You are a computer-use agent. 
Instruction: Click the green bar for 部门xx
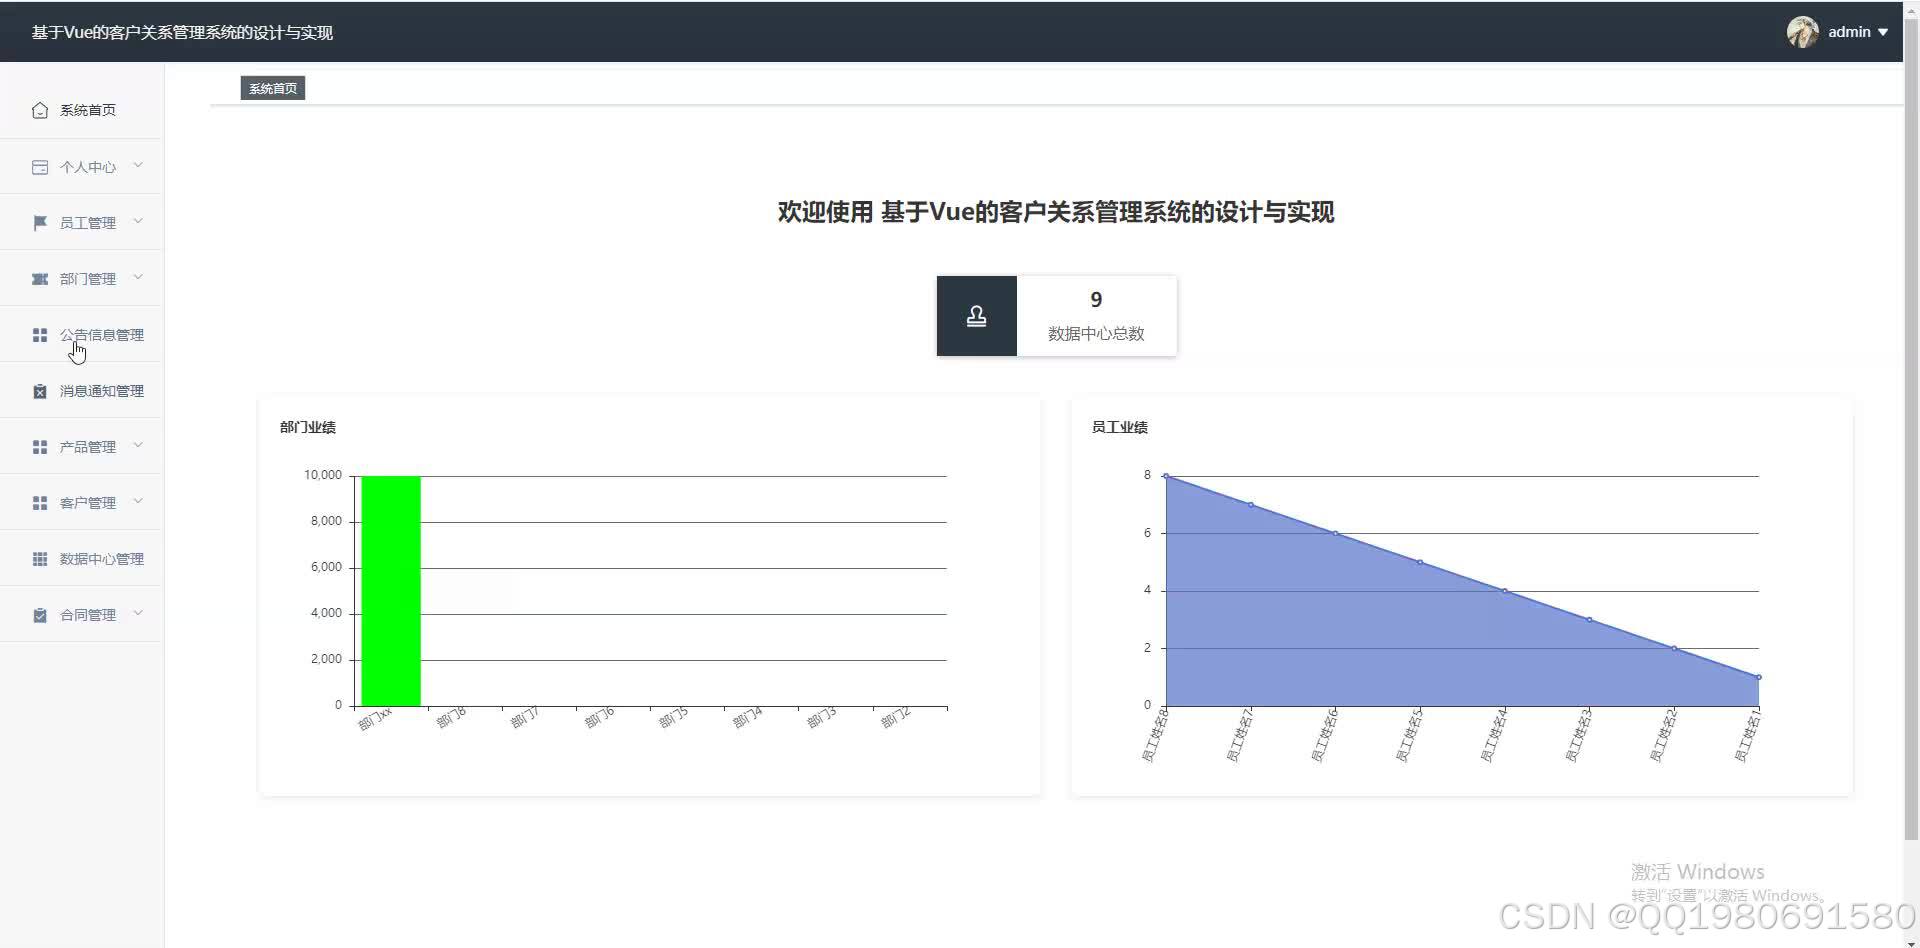coord(391,590)
